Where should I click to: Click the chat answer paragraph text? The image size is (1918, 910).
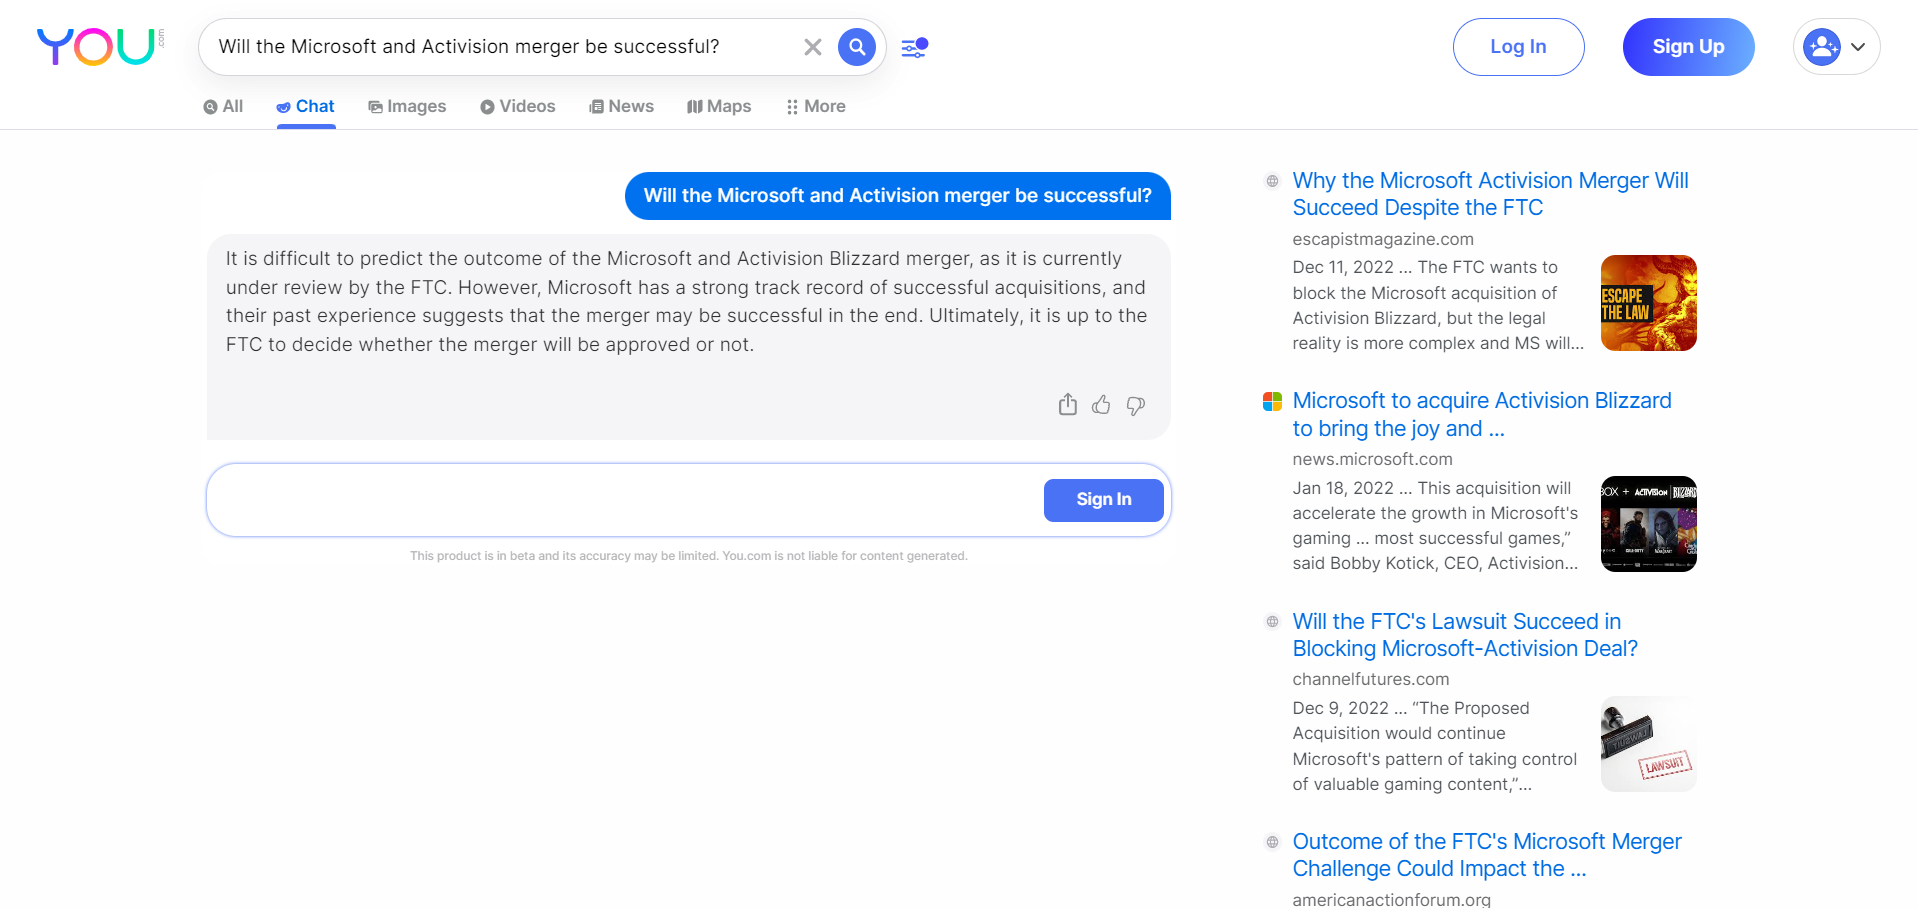point(687,301)
